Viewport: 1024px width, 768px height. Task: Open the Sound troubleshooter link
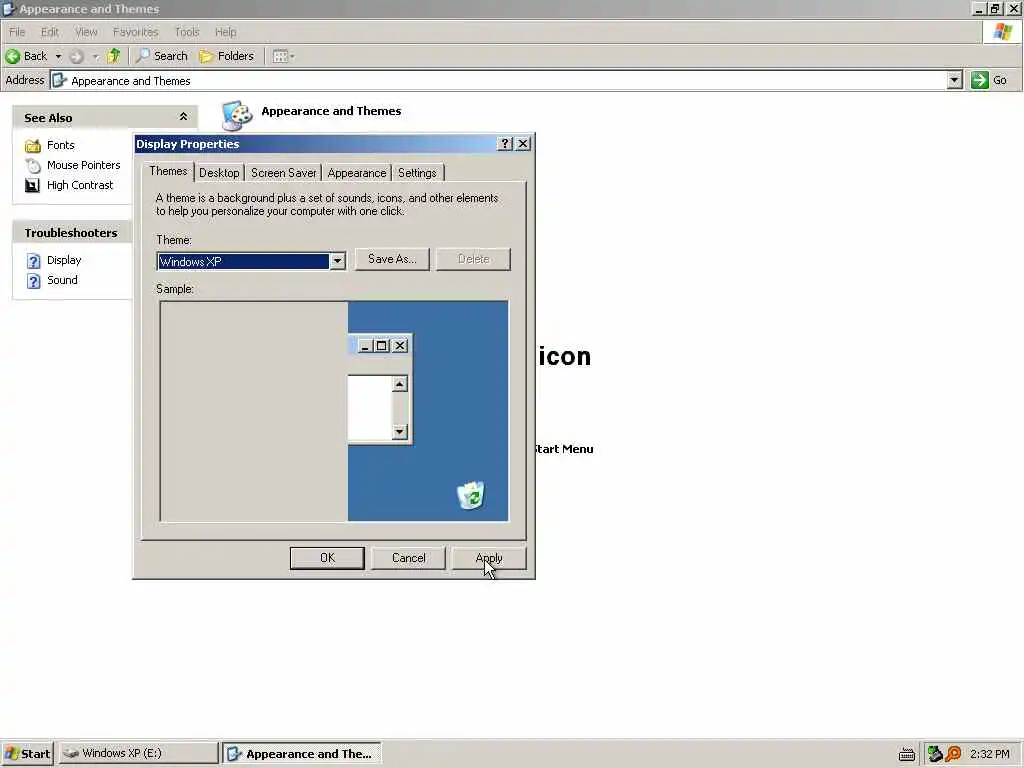click(62, 280)
